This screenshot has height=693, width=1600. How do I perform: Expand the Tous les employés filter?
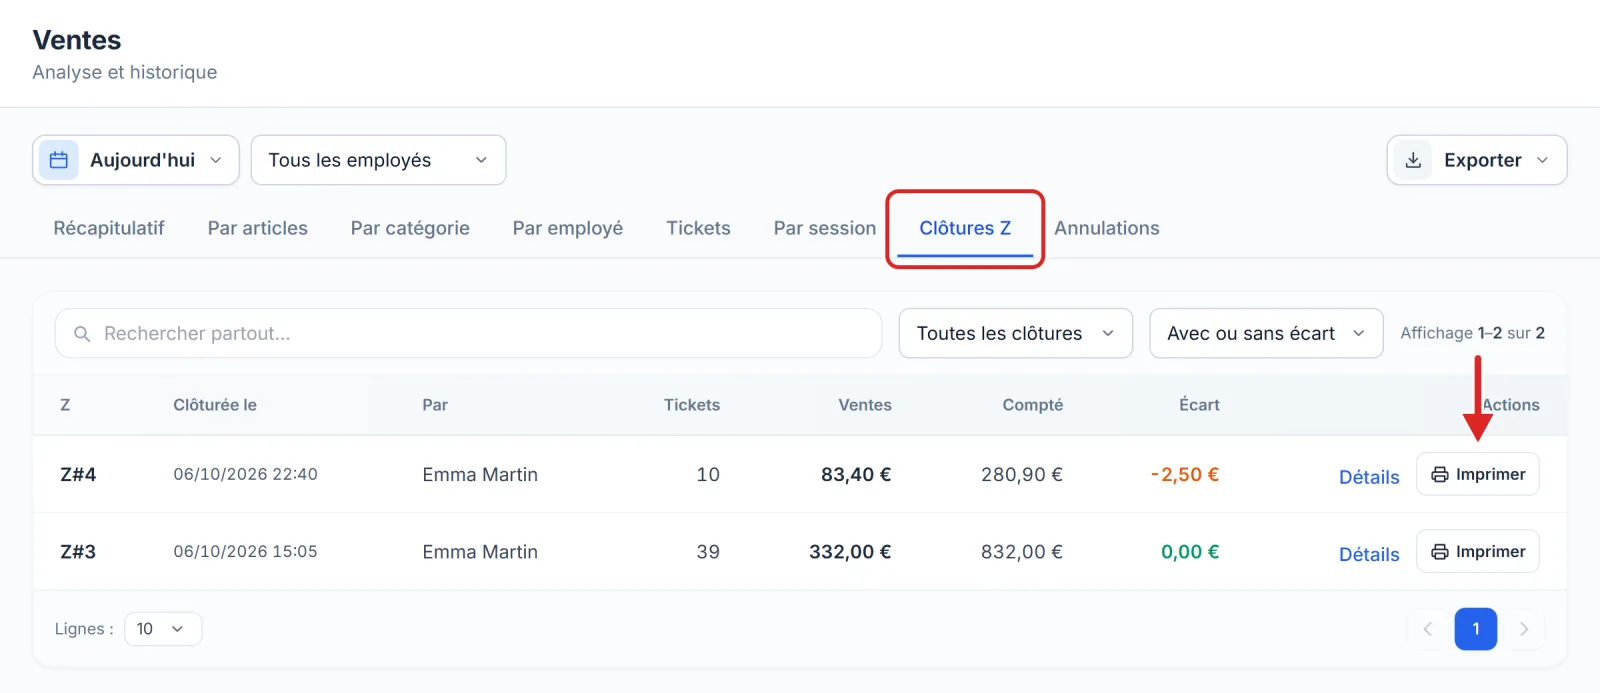[378, 160]
